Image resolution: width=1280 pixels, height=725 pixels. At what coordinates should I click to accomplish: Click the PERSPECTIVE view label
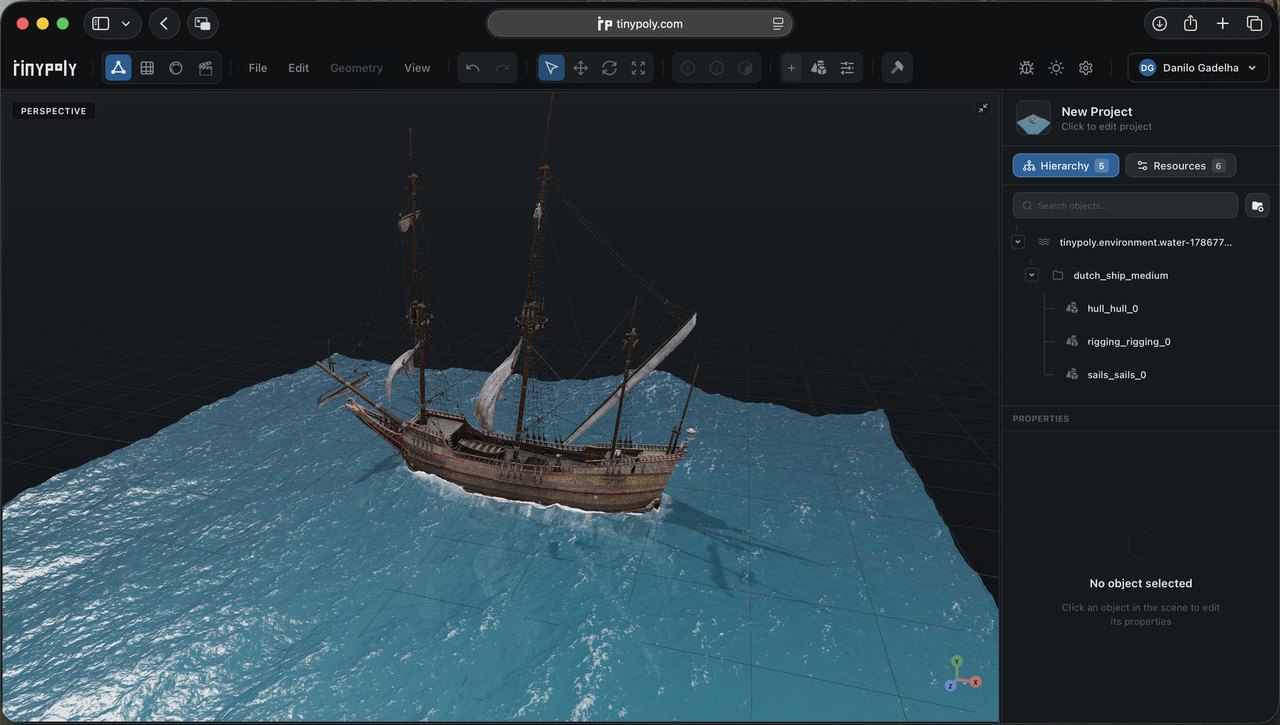[53, 111]
